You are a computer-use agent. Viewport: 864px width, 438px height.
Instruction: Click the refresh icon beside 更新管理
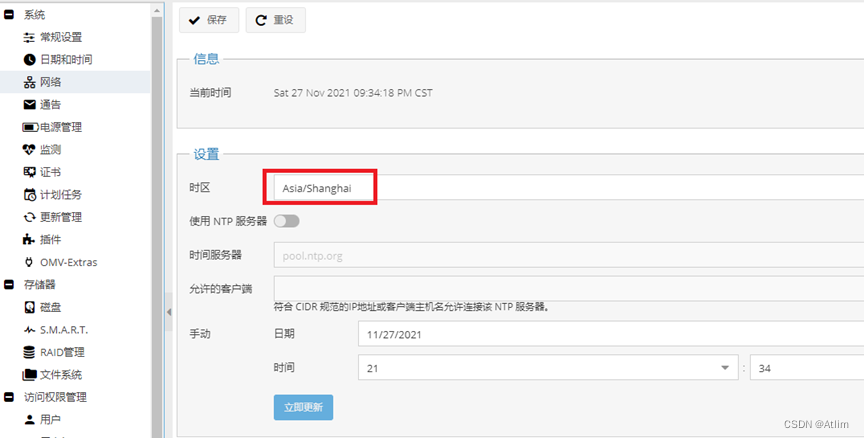pyautogui.click(x=29, y=217)
